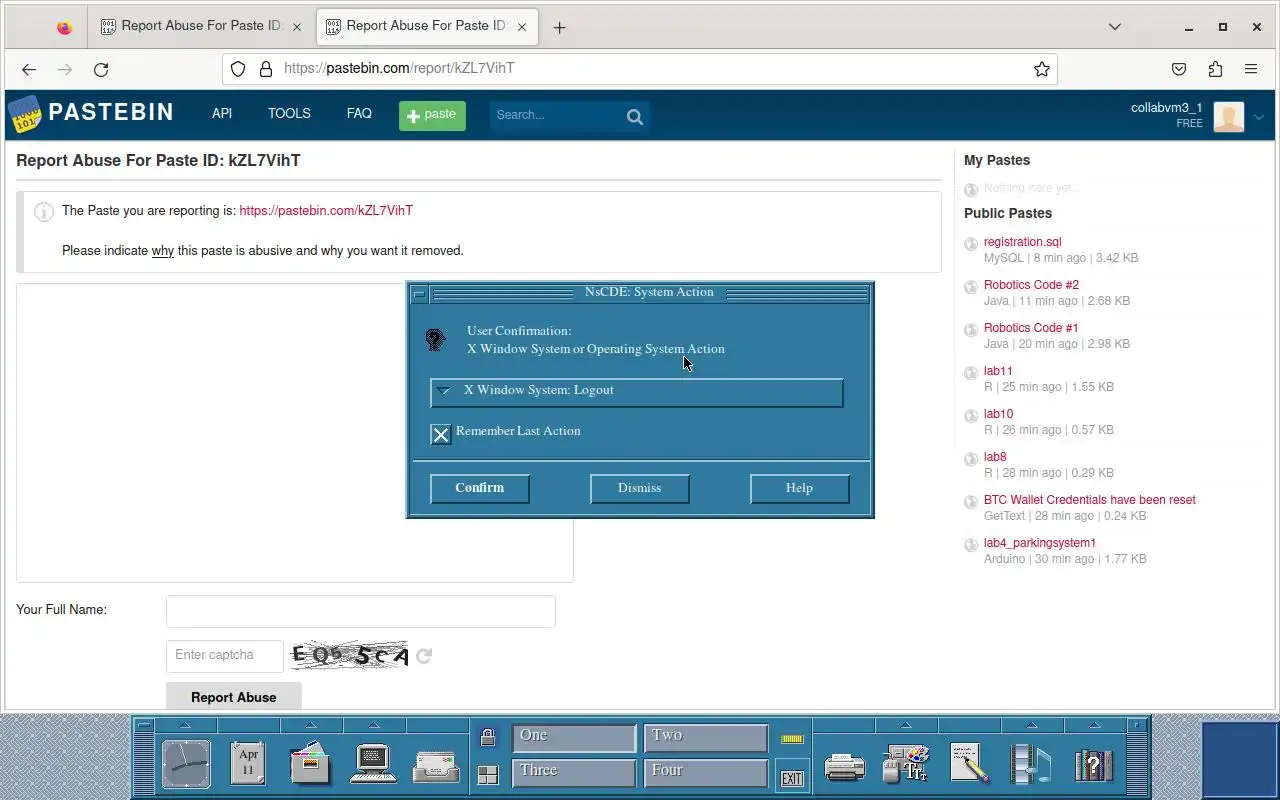Click the yellow activity indicator in the panel

tap(792, 739)
